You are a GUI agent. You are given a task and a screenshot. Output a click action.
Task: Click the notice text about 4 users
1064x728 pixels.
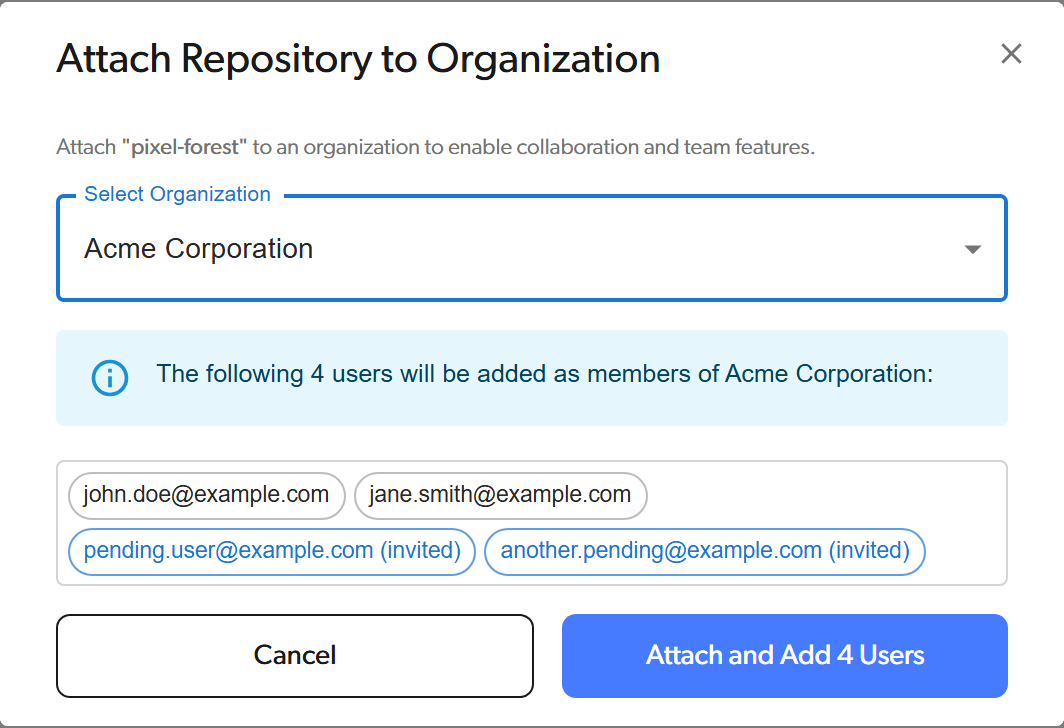coord(545,374)
